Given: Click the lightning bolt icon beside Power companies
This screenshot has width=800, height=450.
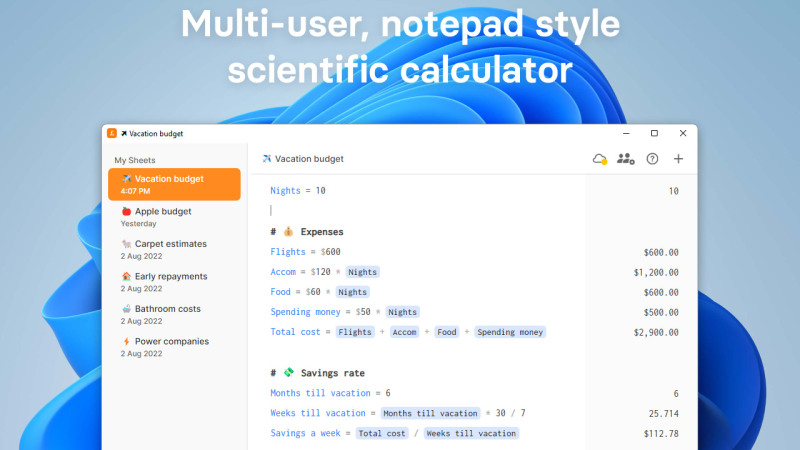Looking at the screenshot, I should pos(126,341).
